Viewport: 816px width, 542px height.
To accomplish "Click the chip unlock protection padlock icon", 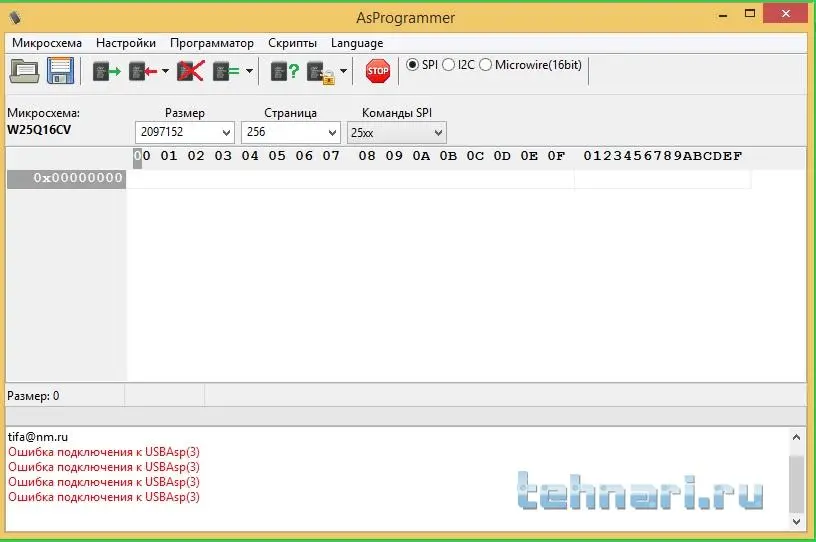I will pos(321,73).
